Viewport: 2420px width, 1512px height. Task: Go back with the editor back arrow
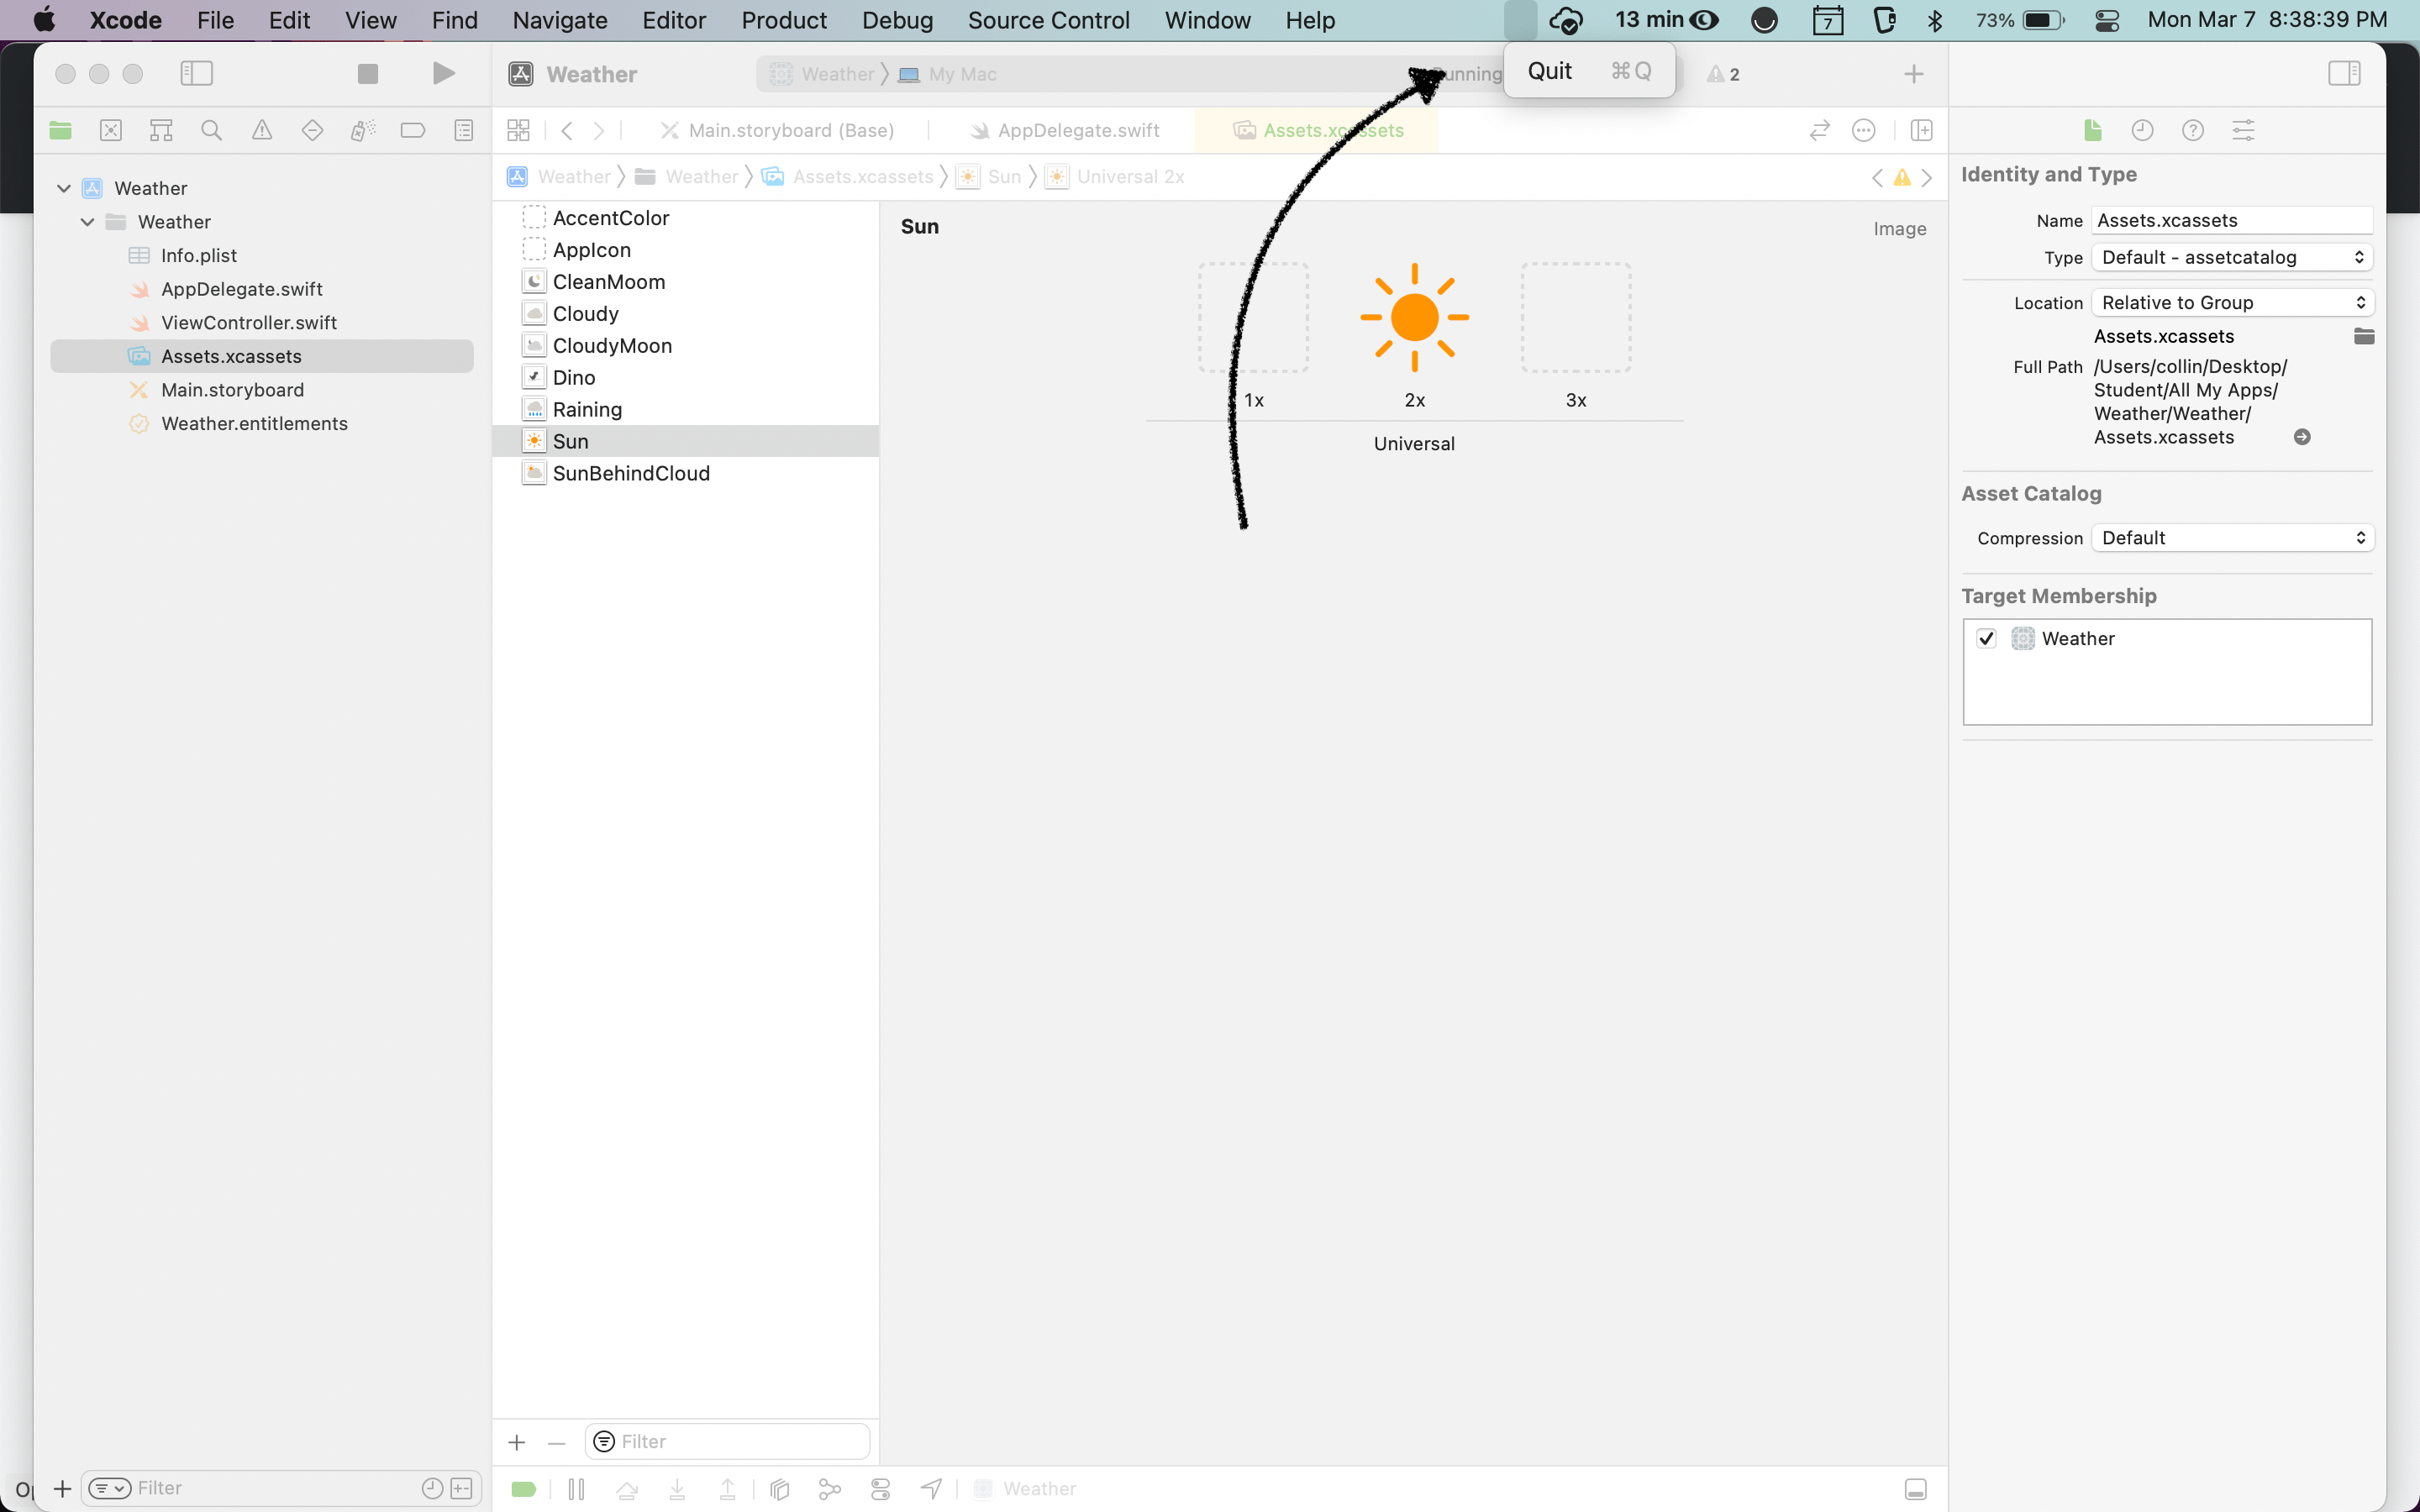click(x=567, y=130)
